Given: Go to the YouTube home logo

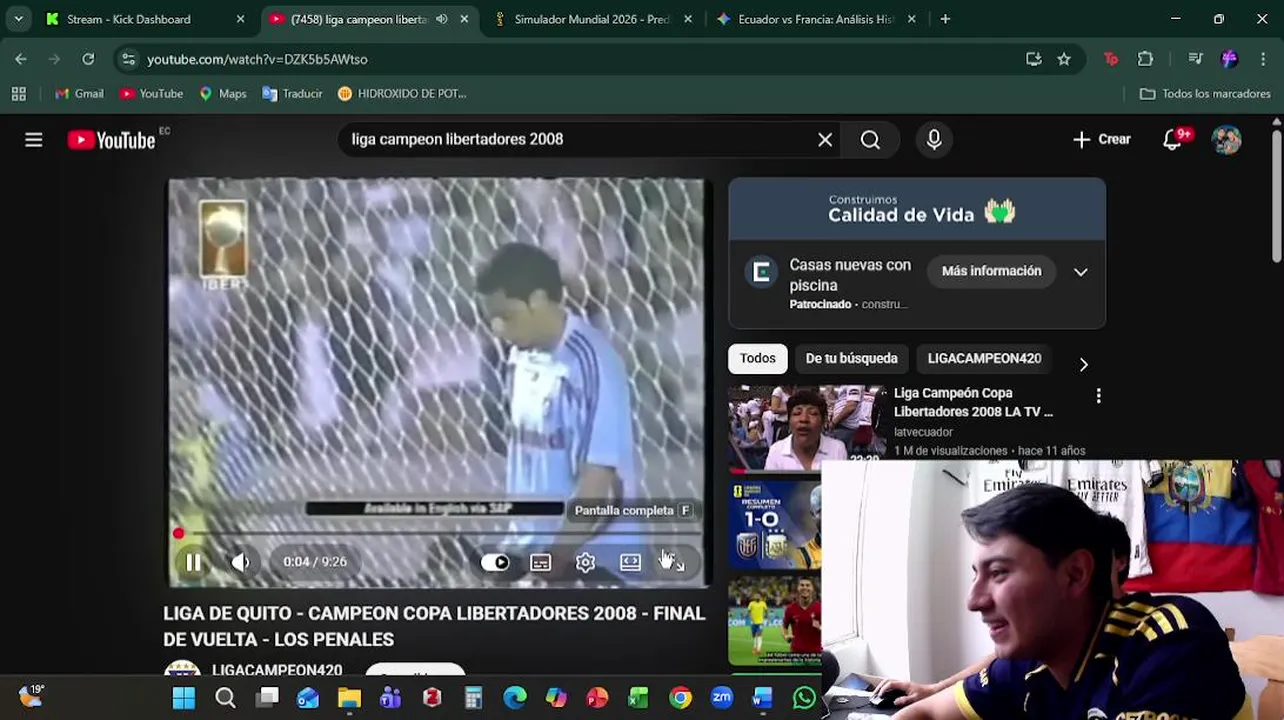Looking at the screenshot, I should [x=111, y=140].
